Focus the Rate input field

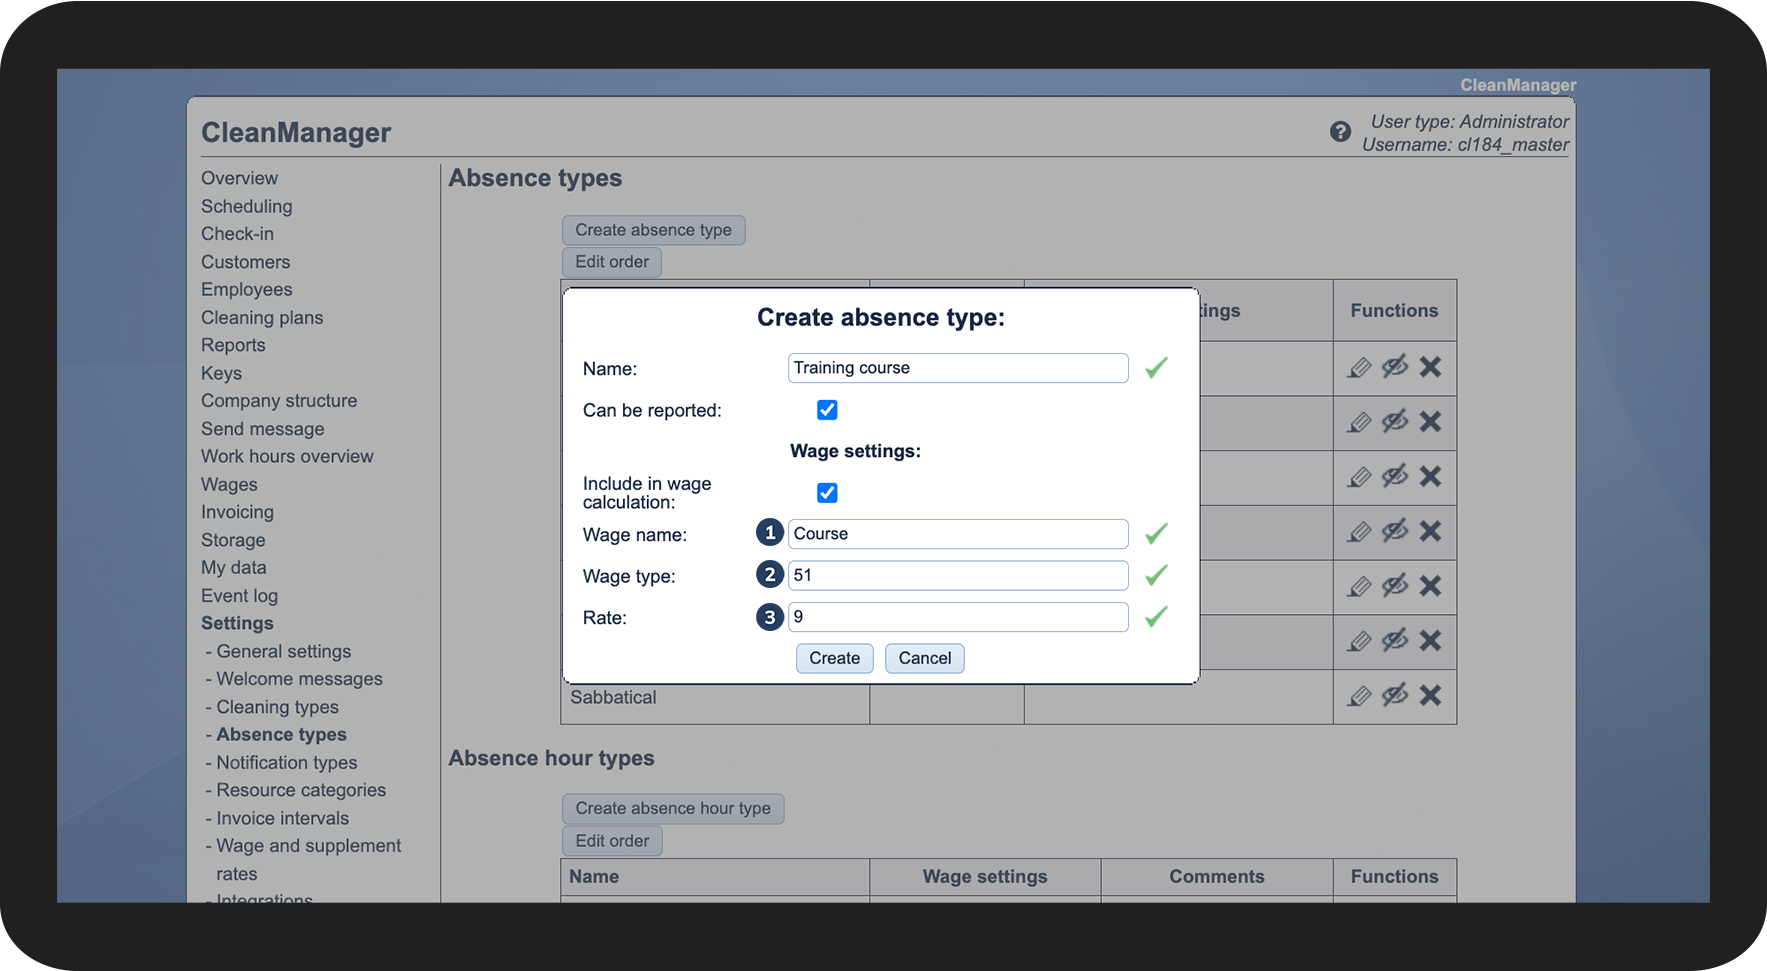(x=957, y=617)
